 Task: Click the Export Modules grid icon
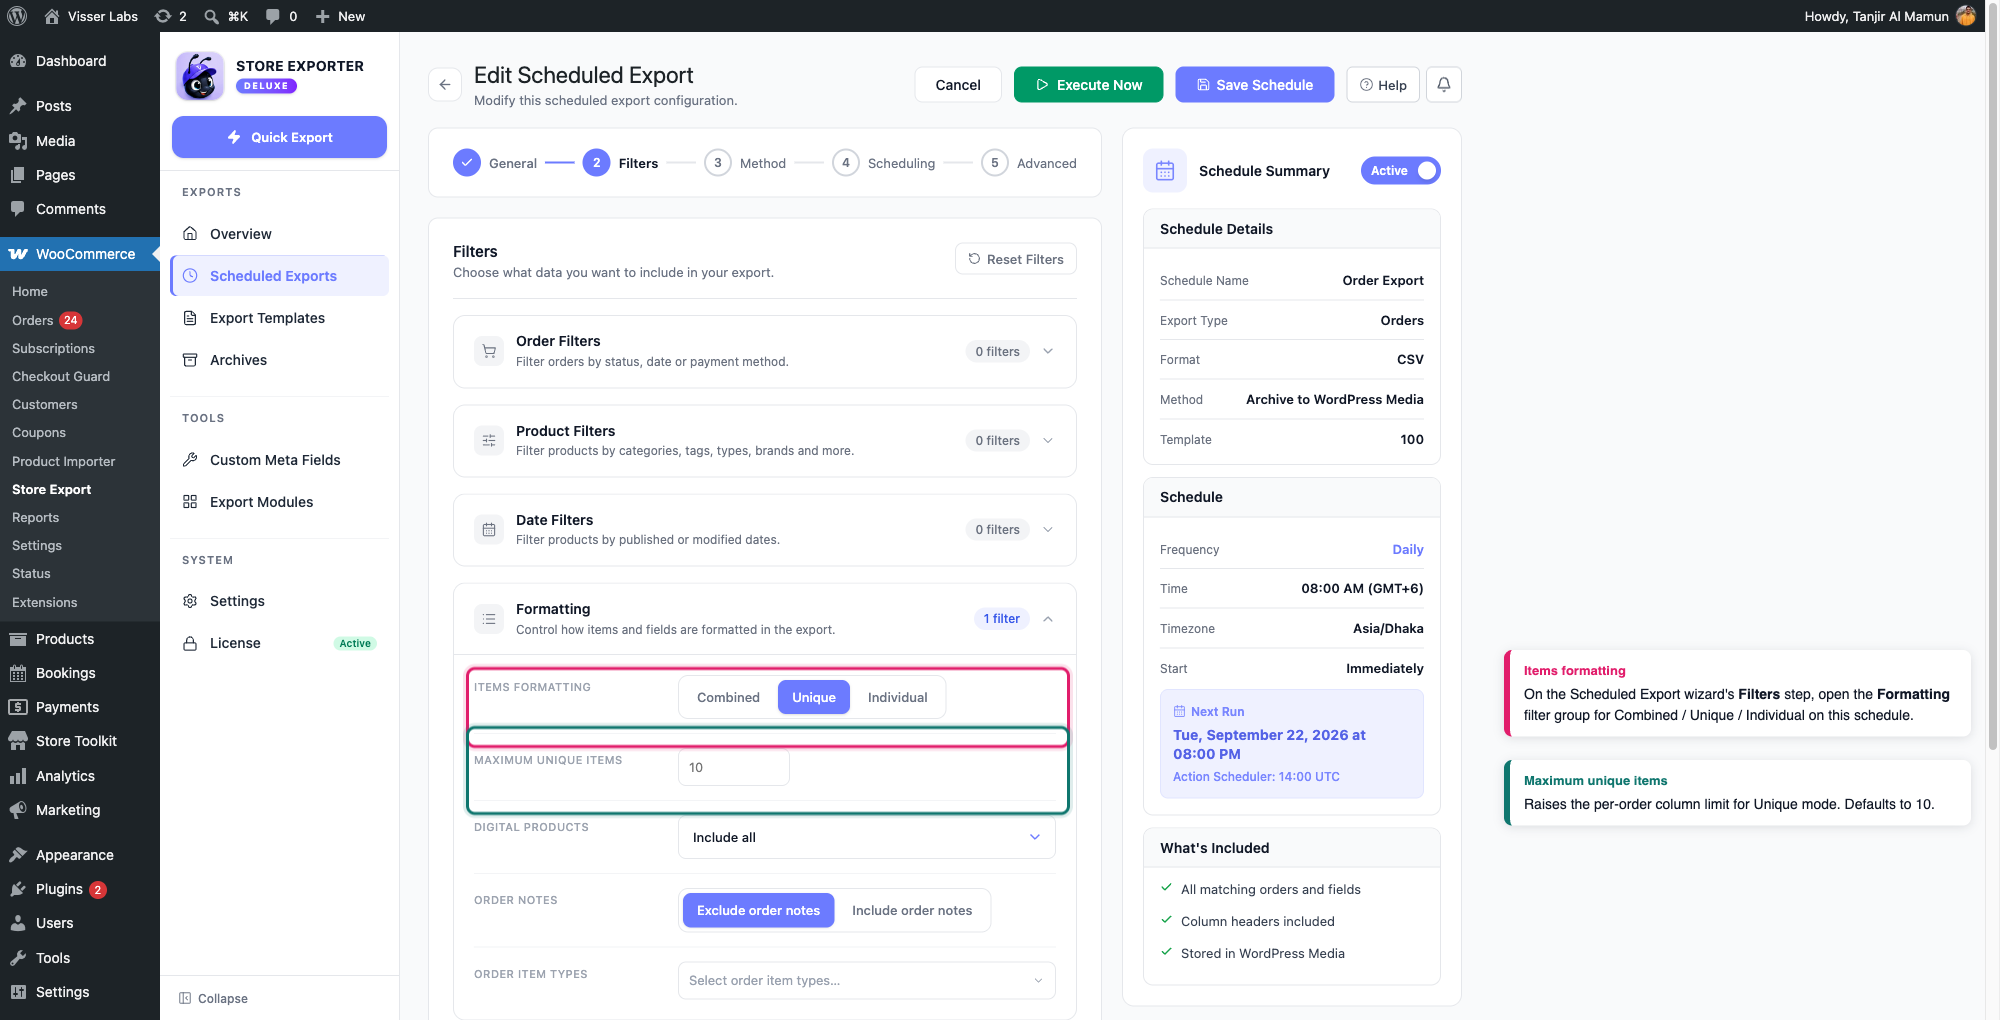pos(190,502)
